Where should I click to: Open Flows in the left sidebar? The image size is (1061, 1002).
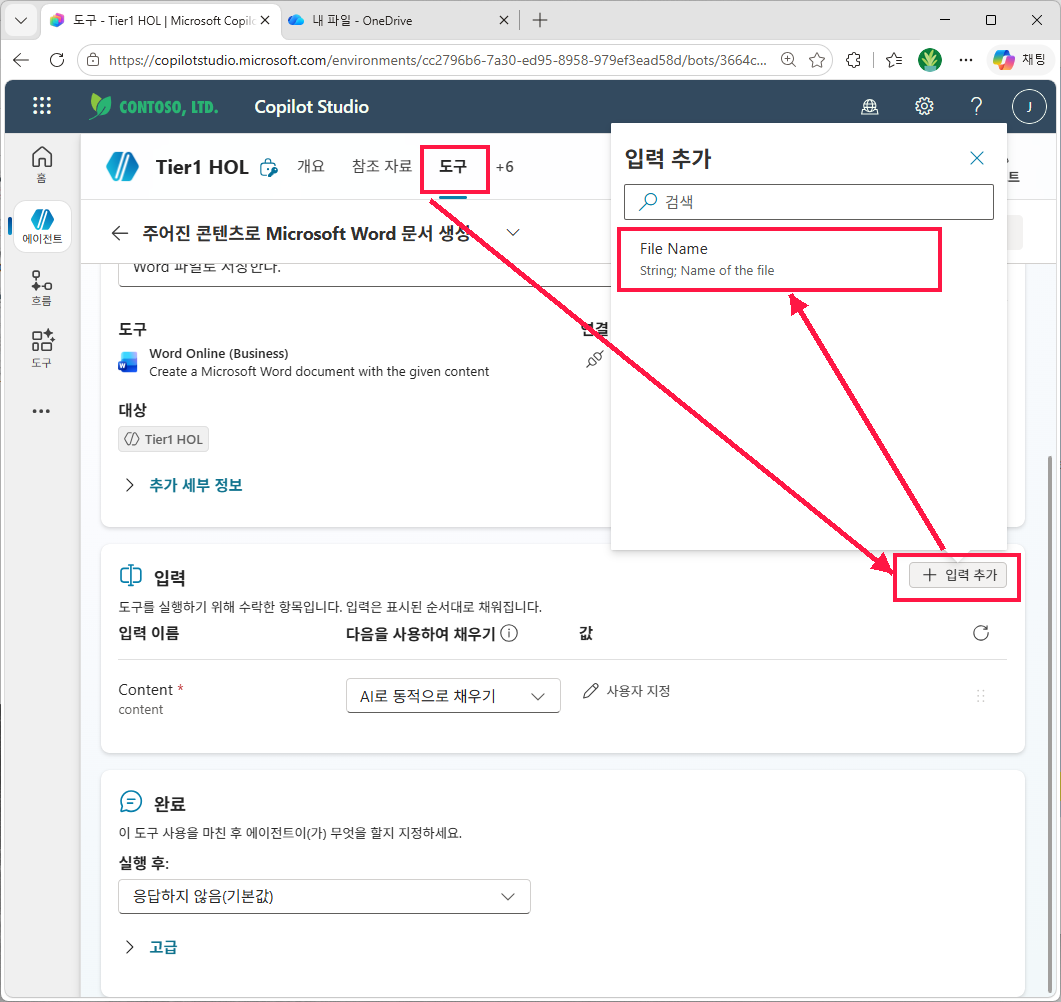[x=42, y=288]
